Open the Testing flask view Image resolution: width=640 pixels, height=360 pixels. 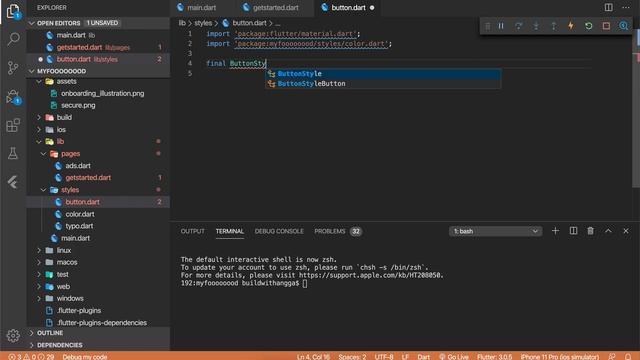(x=13, y=153)
